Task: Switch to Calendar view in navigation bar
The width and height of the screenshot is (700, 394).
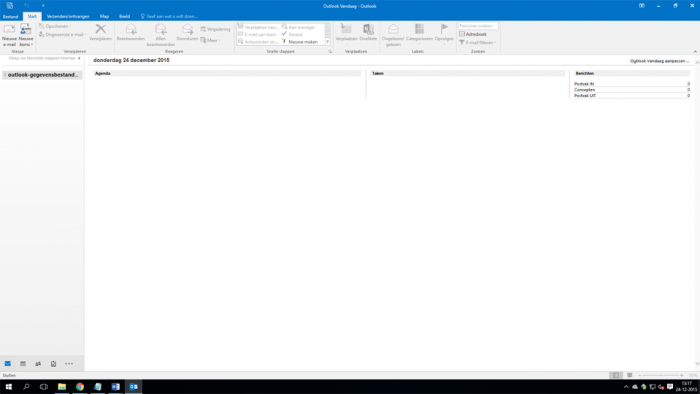Action: click(x=23, y=364)
